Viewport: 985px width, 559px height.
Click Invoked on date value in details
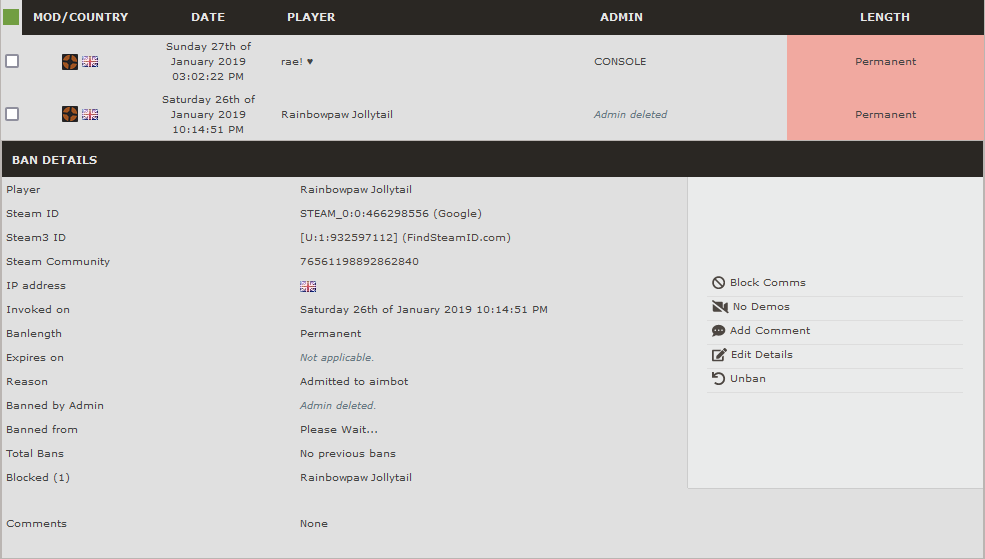423,310
